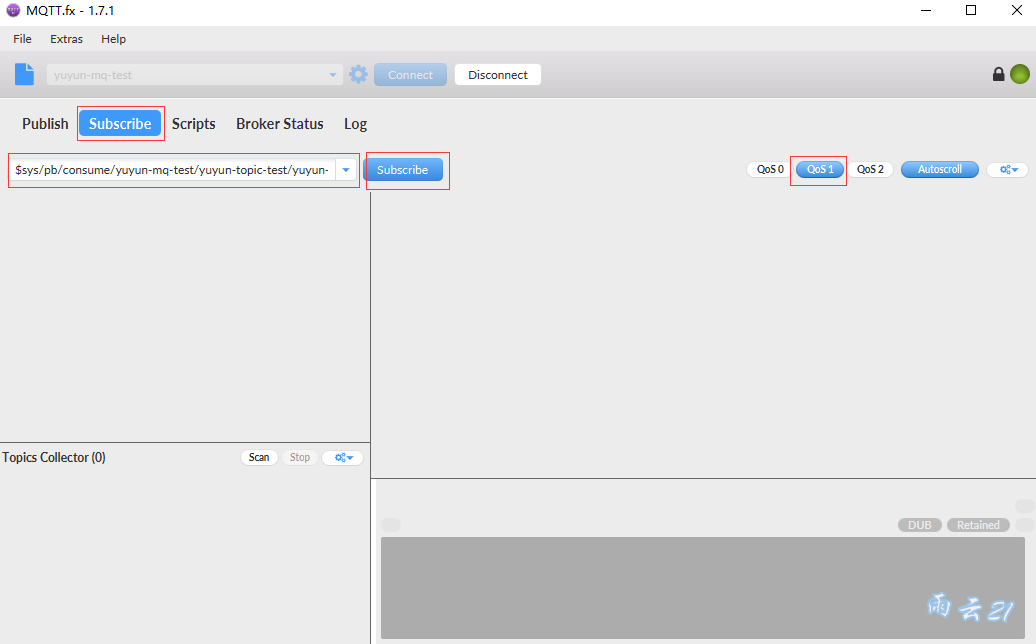Image resolution: width=1036 pixels, height=644 pixels.
Task: Click the blue Subscribe button beside topic field
Action: pyautogui.click(x=402, y=170)
